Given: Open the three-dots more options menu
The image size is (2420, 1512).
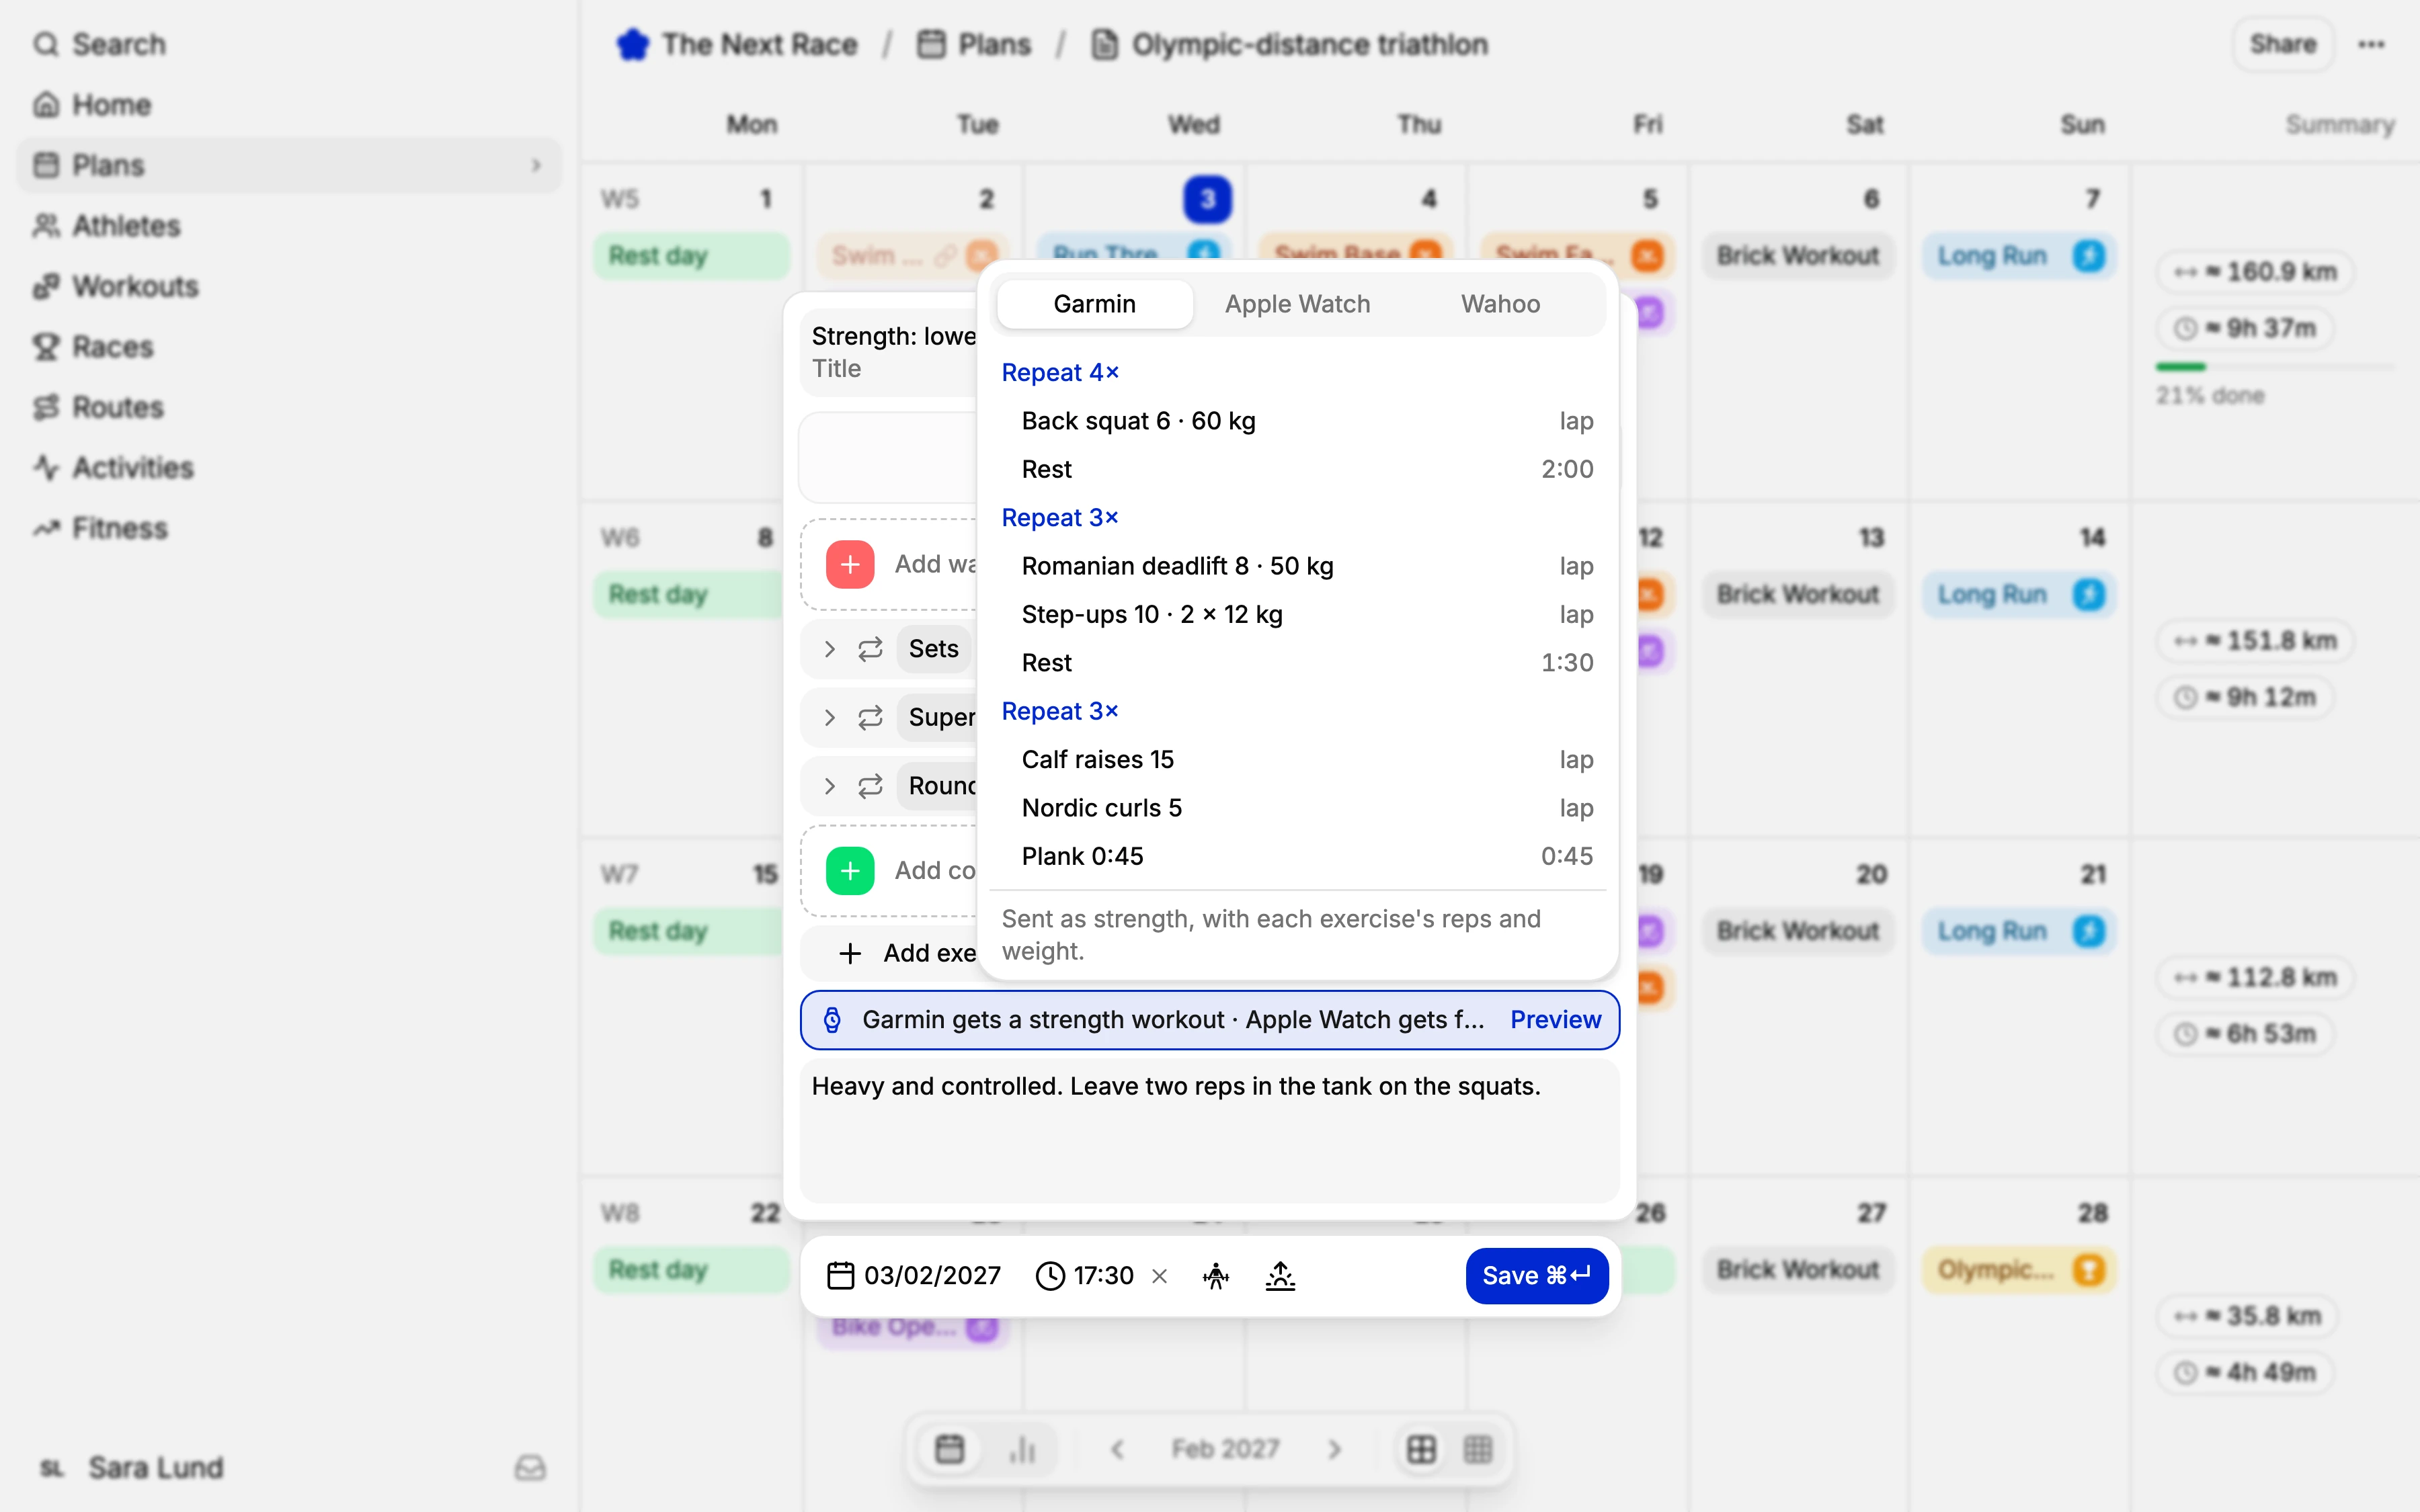Looking at the screenshot, I should point(2372,44).
